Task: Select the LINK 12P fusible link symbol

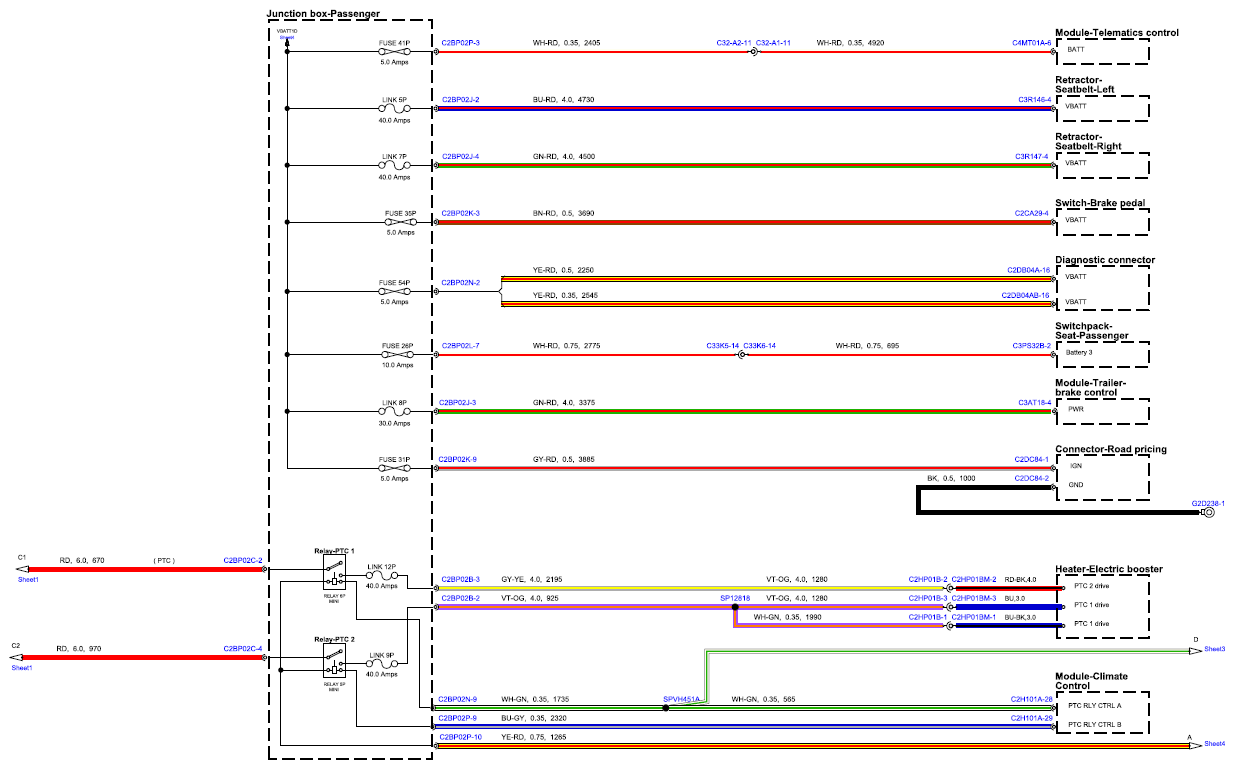Action: [383, 576]
